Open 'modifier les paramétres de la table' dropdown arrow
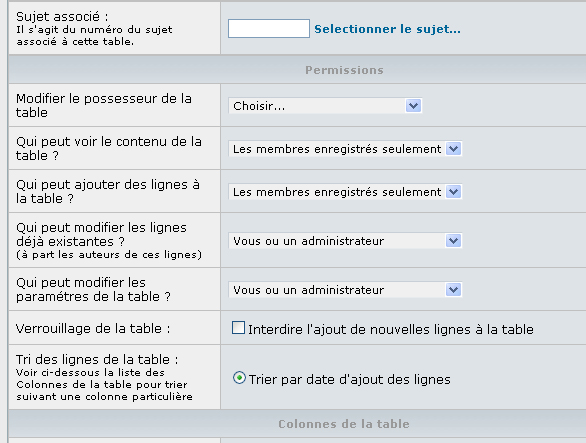Screen dimensions: 586x443 453,290
